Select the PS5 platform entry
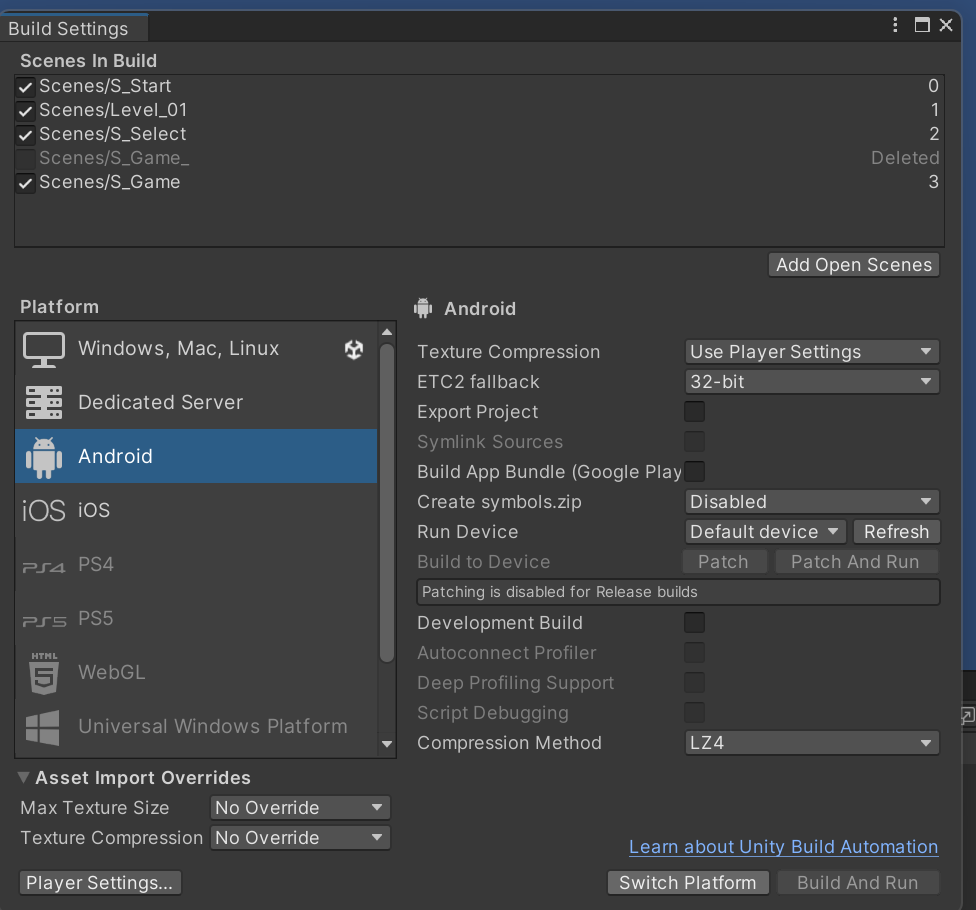976x910 pixels. [196, 619]
